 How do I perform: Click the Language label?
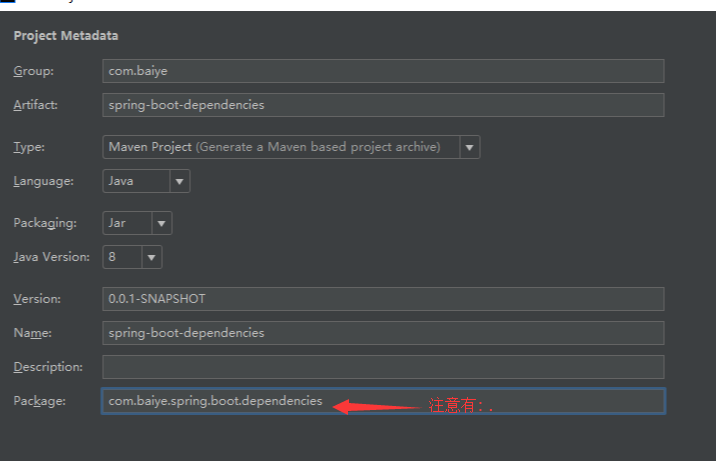click(44, 181)
